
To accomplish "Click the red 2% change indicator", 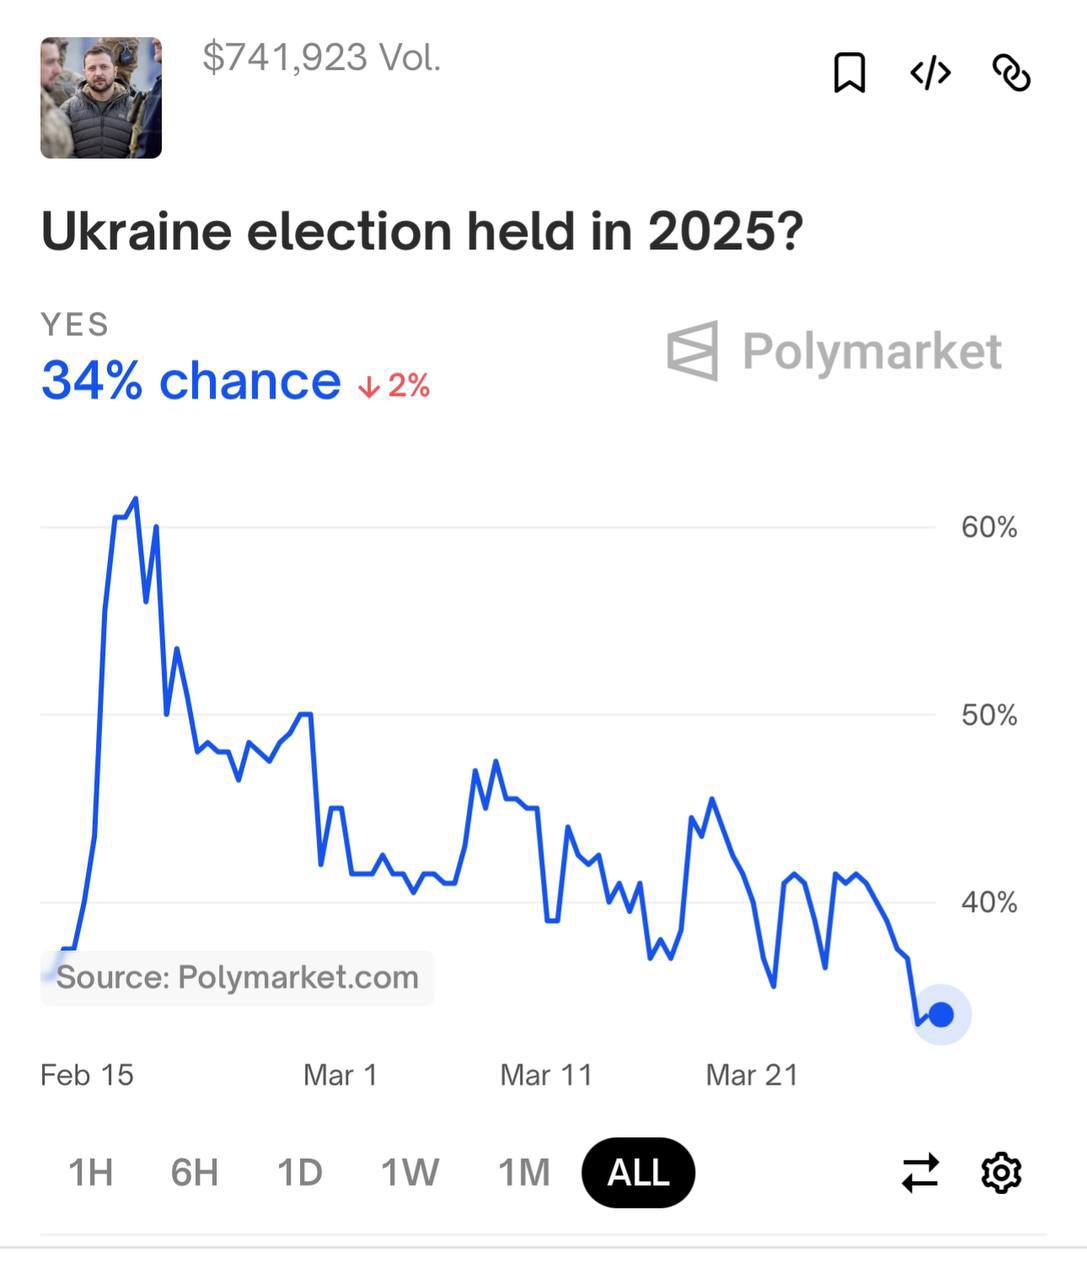I will (x=395, y=385).
